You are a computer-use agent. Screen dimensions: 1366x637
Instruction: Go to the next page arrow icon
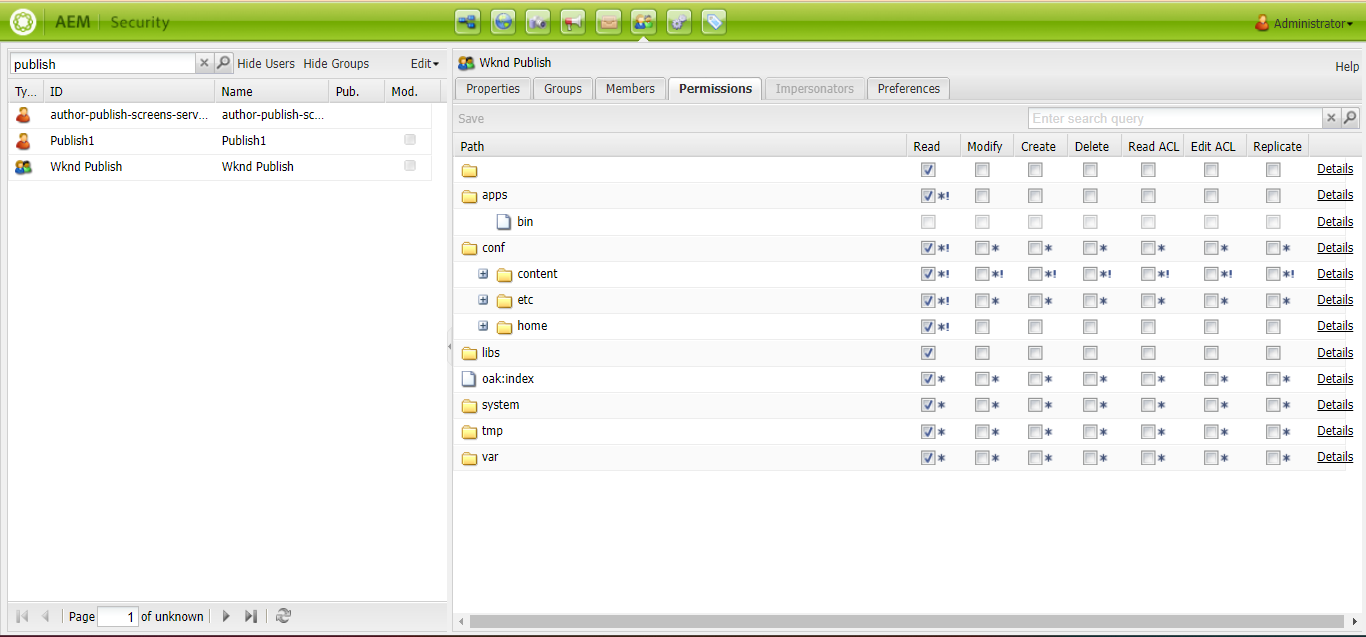tap(226, 616)
